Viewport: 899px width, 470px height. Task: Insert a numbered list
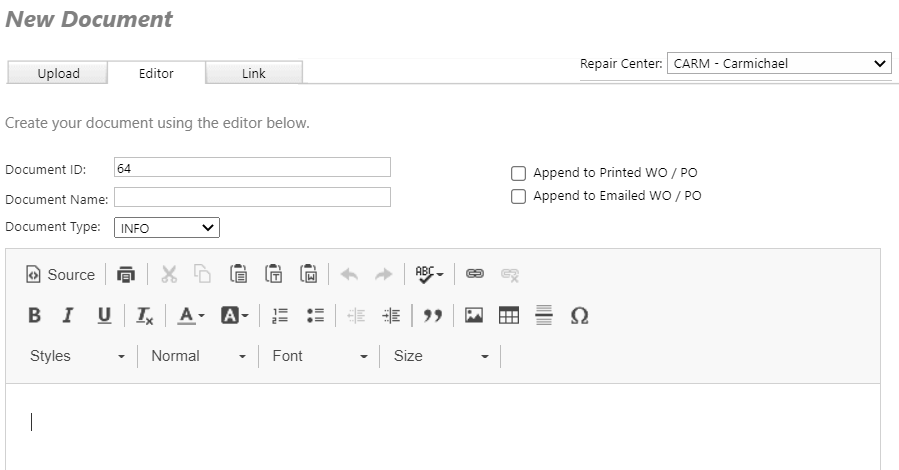281,316
